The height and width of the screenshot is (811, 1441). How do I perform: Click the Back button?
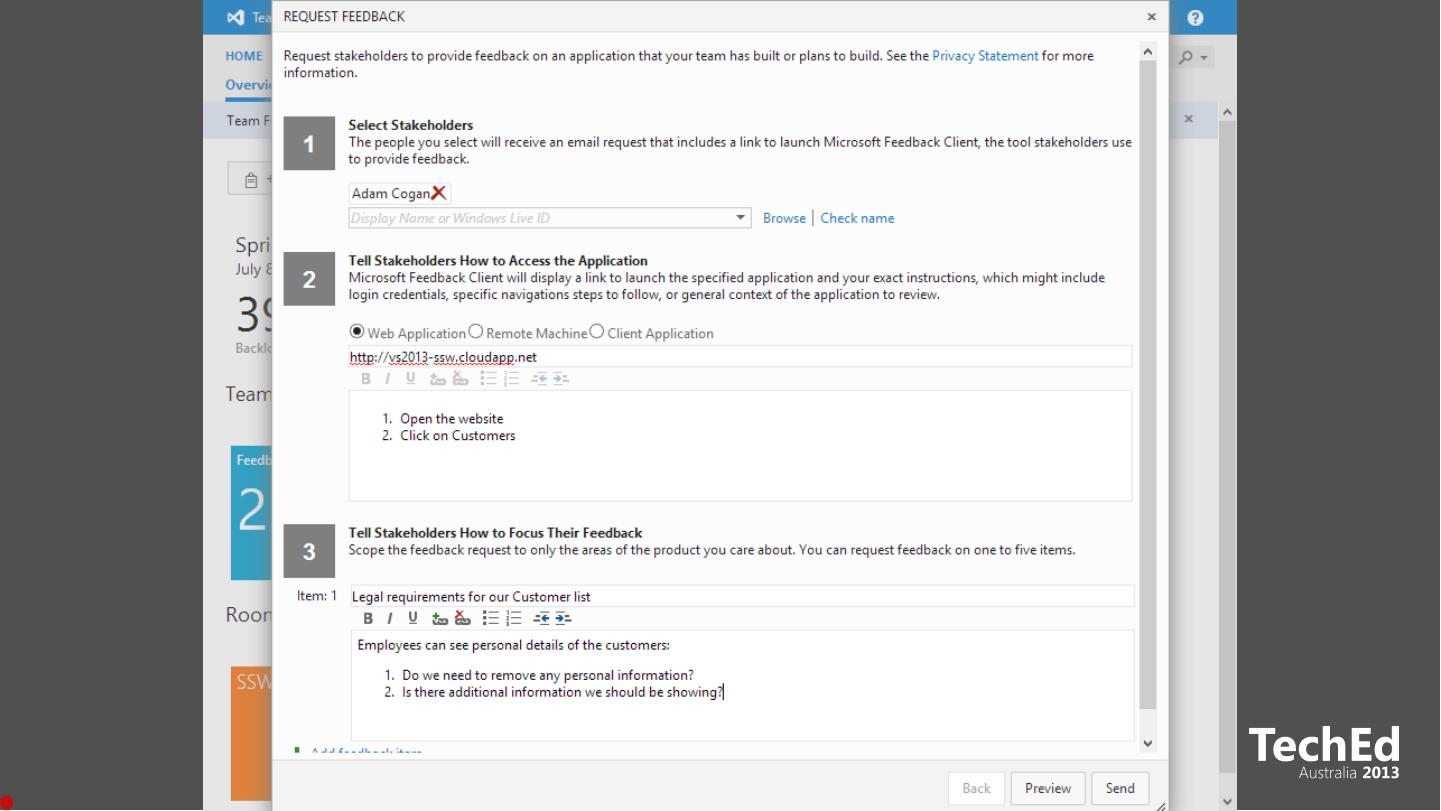pos(976,788)
